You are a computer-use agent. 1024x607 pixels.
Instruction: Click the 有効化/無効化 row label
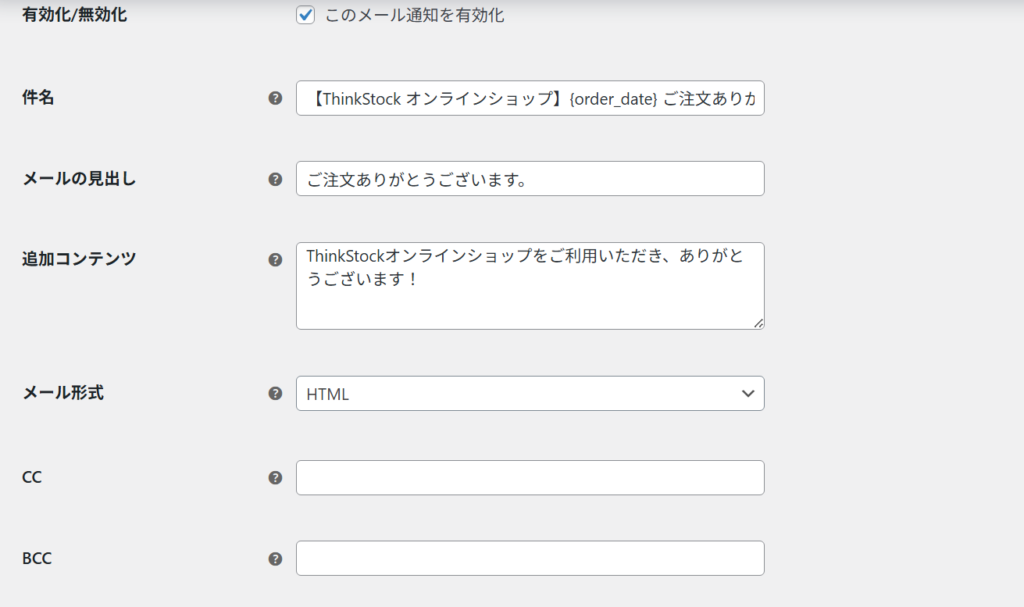tap(75, 16)
